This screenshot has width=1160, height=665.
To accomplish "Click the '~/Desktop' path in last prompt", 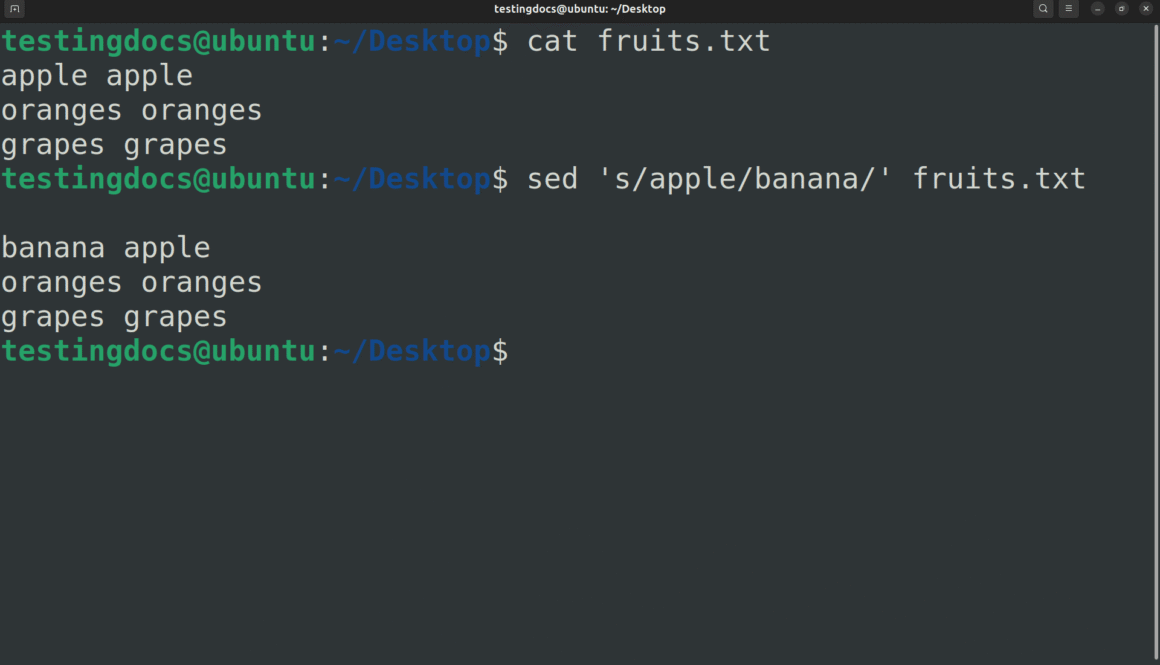I will coord(412,352).
